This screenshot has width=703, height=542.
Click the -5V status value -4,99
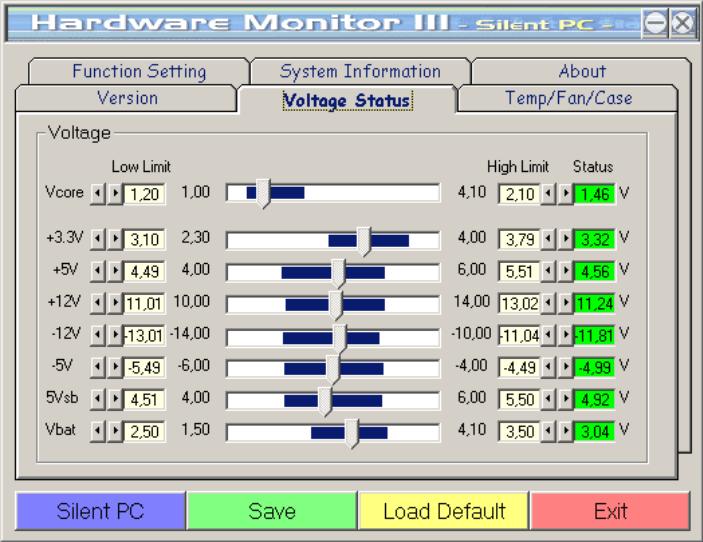pos(595,368)
